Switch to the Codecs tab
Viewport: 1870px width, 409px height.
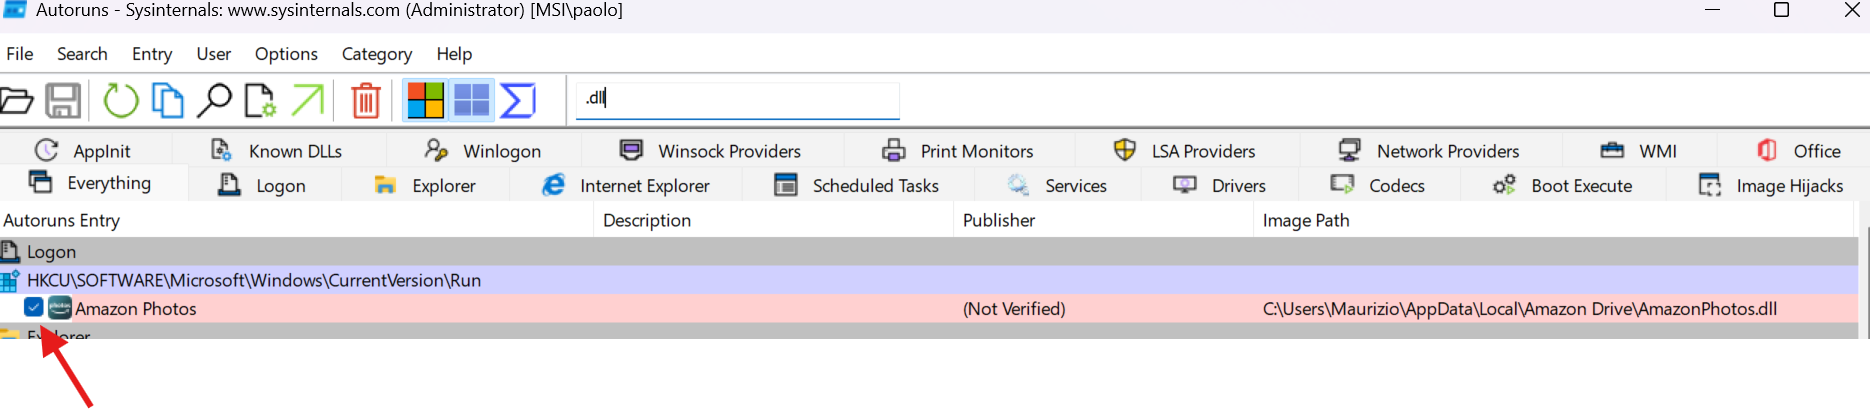point(1378,185)
